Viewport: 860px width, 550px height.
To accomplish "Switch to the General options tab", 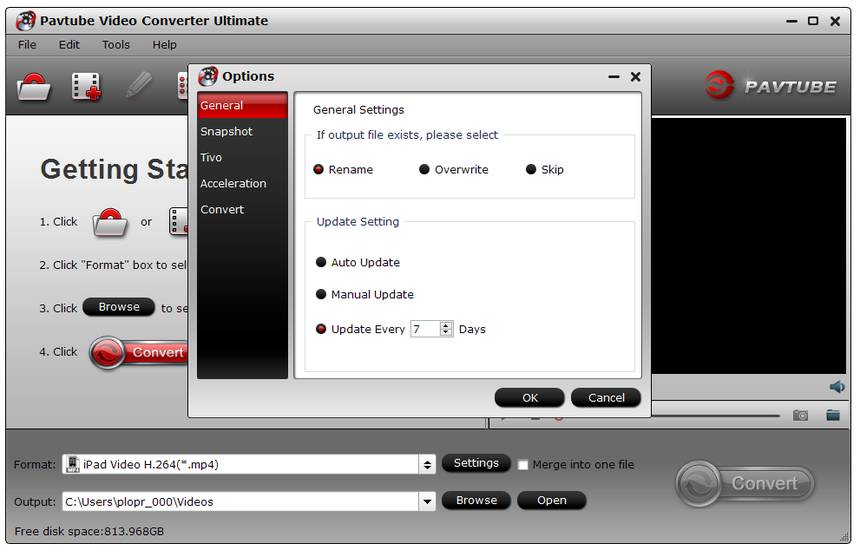I will (242, 105).
